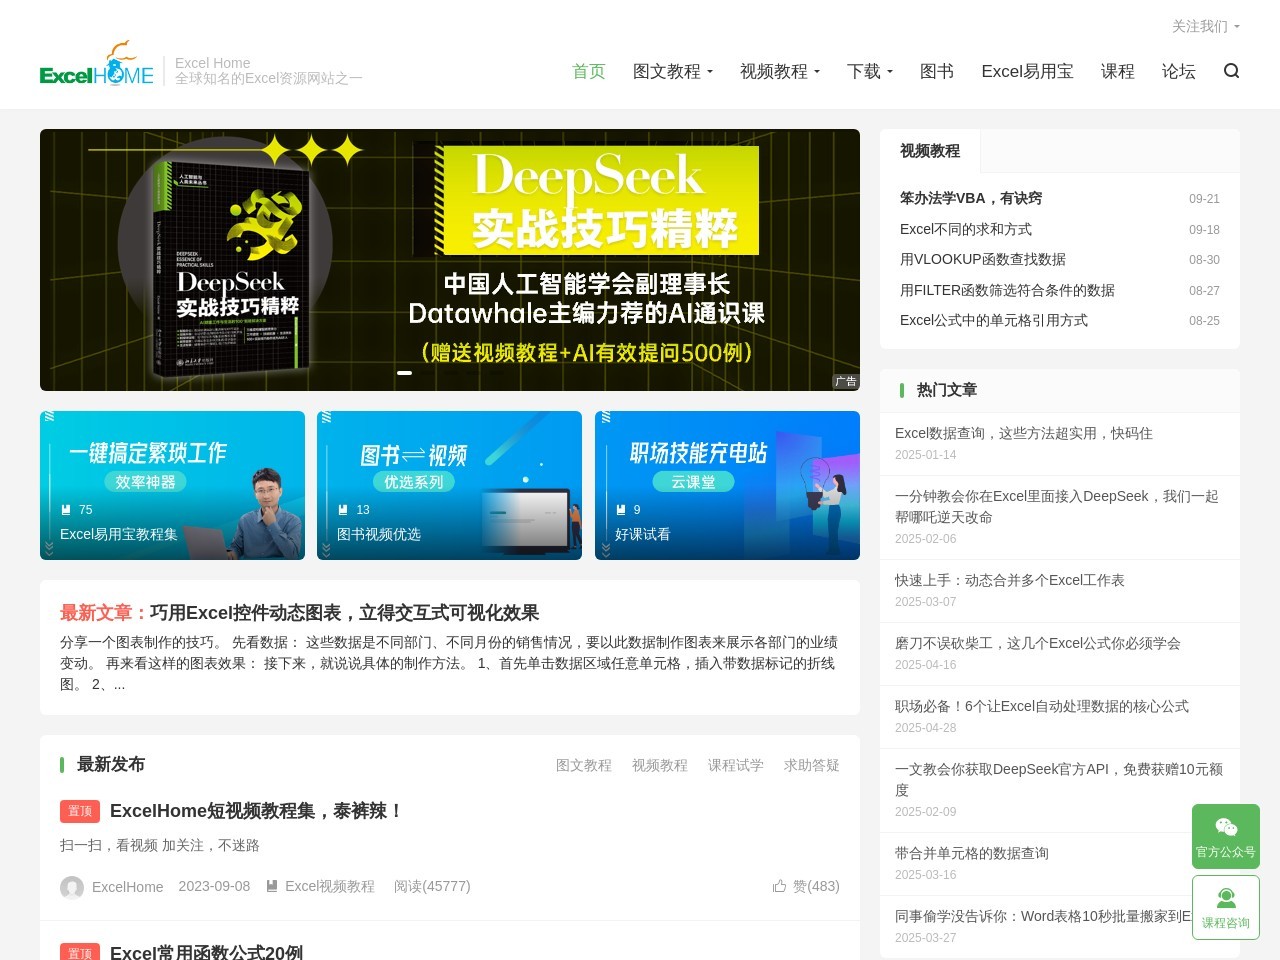Select the 求助答疑 filter tab
Image resolution: width=1280 pixels, height=960 pixels.
click(x=811, y=765)
